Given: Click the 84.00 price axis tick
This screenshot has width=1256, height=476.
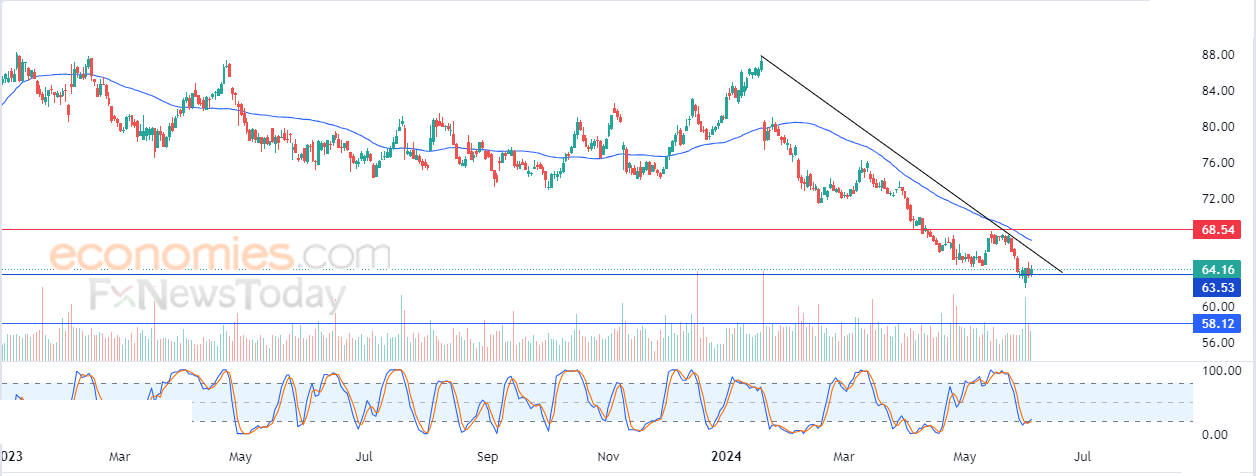Looking at the screenshot, I should tap(1216, 91).
